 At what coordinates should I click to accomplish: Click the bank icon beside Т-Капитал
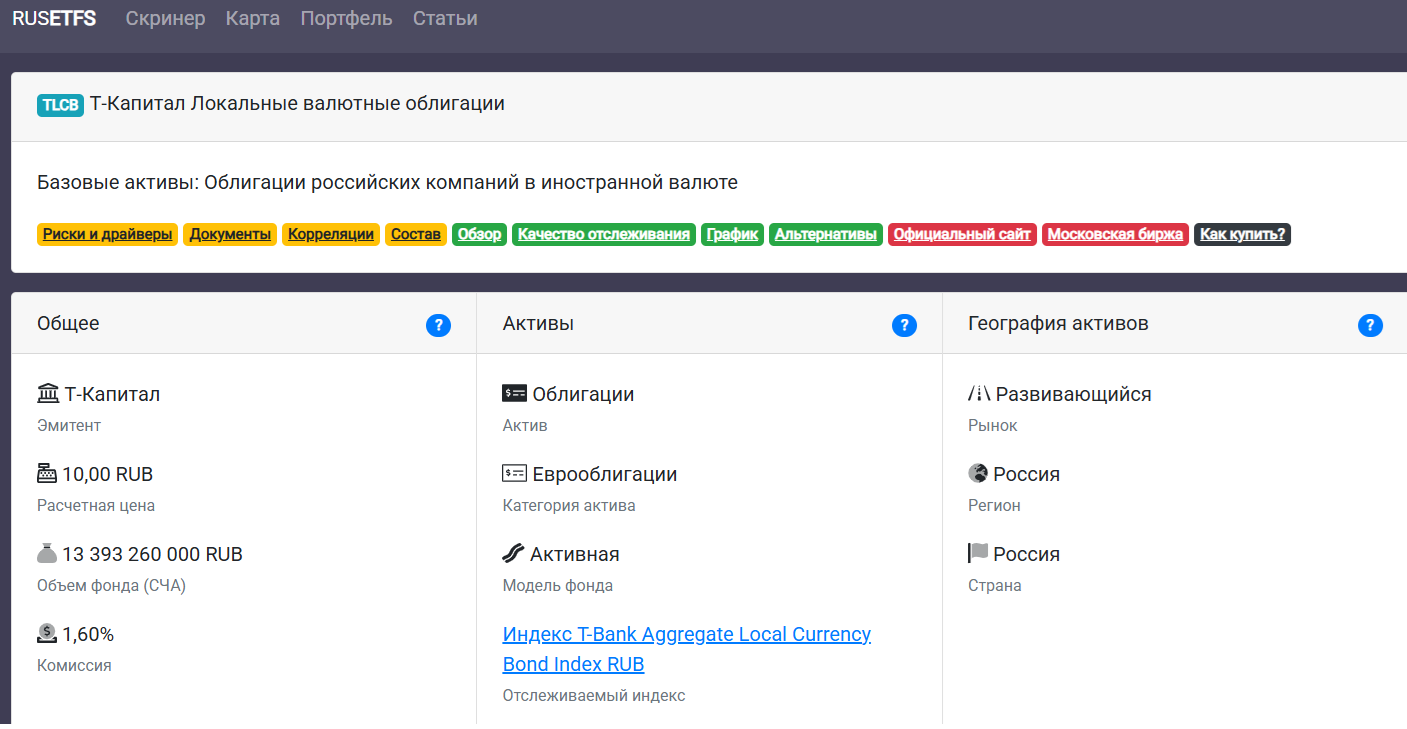pos(48,394)
